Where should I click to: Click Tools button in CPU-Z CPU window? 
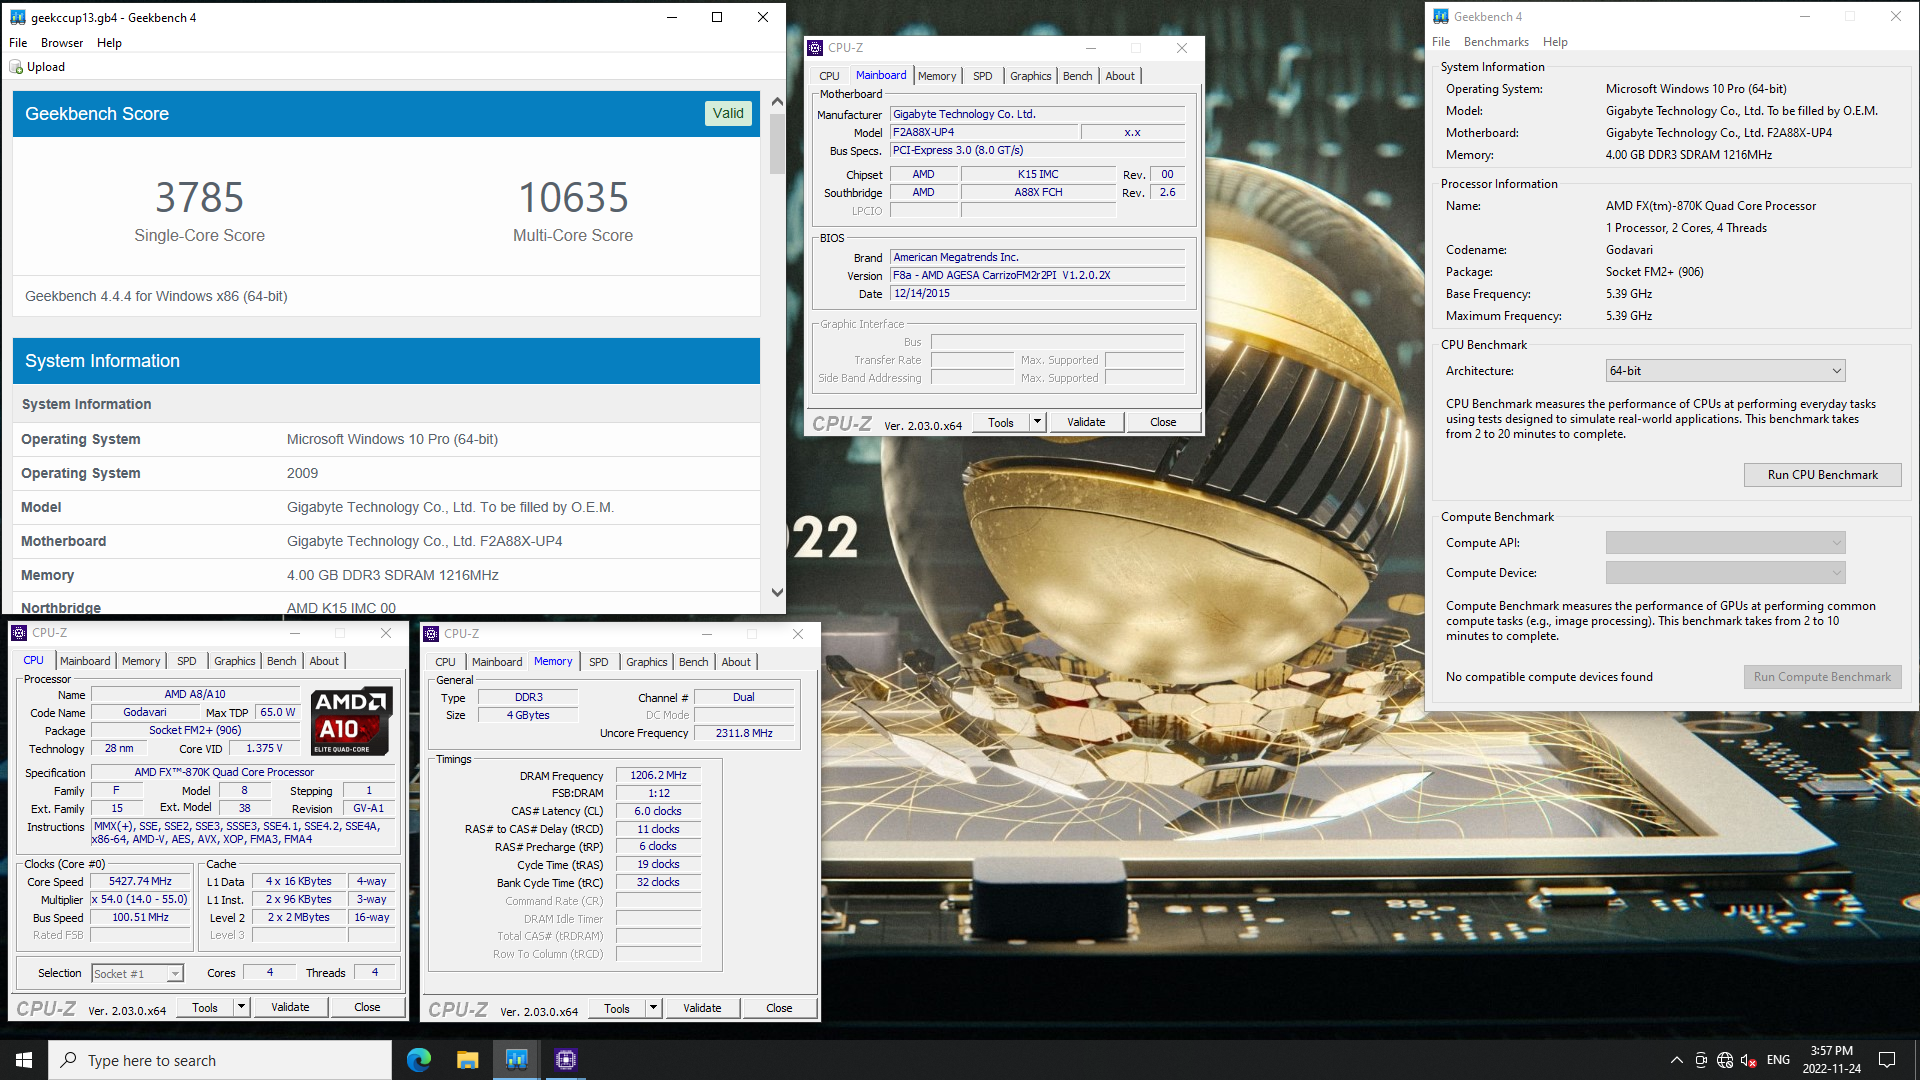pyautogui.click(x=205, y=1007)
